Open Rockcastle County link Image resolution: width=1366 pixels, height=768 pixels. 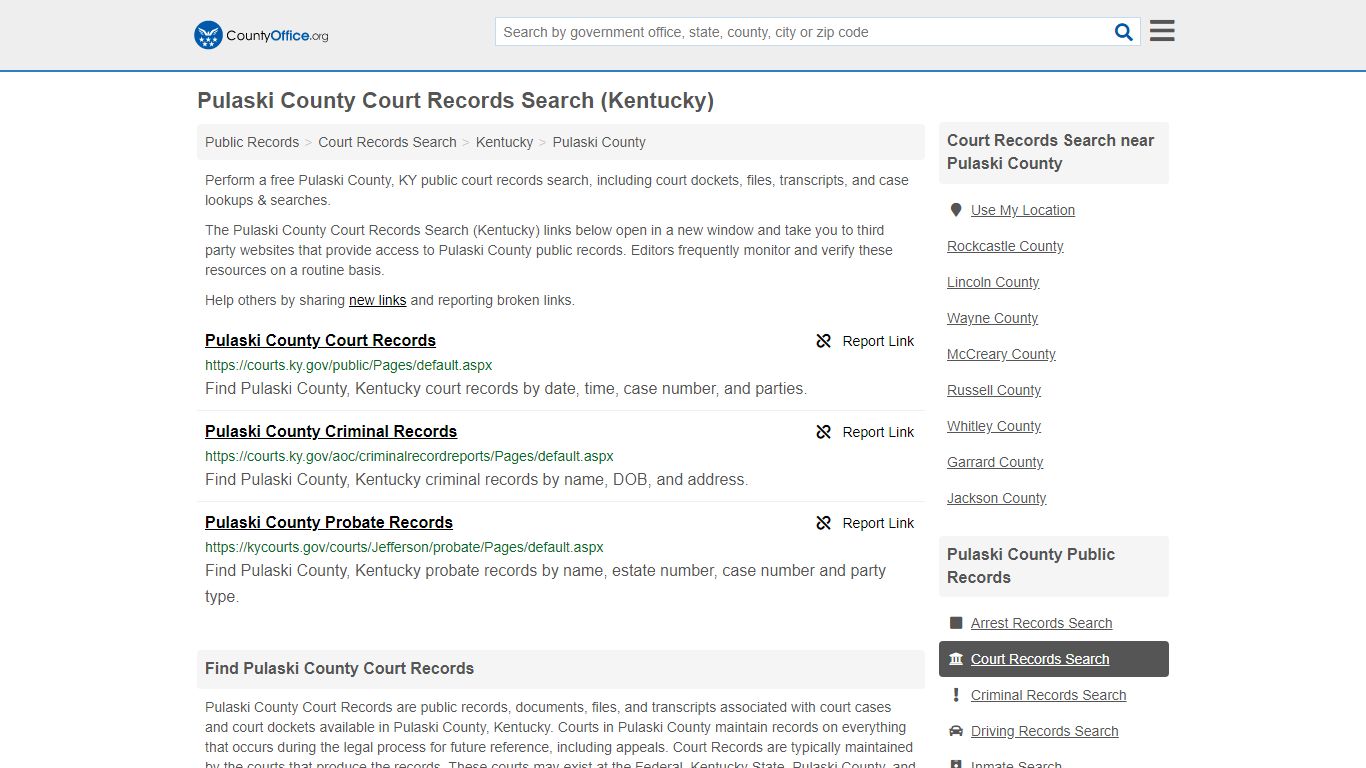[x=1005, y=246]
